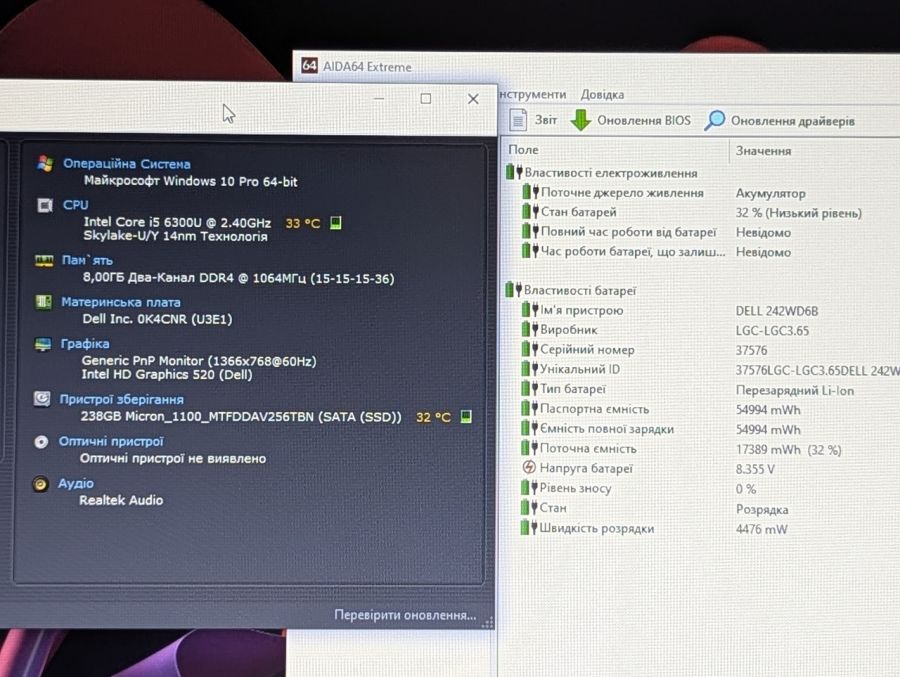Close the front system info window
900x677 pixels.
[x=473, y=99]
